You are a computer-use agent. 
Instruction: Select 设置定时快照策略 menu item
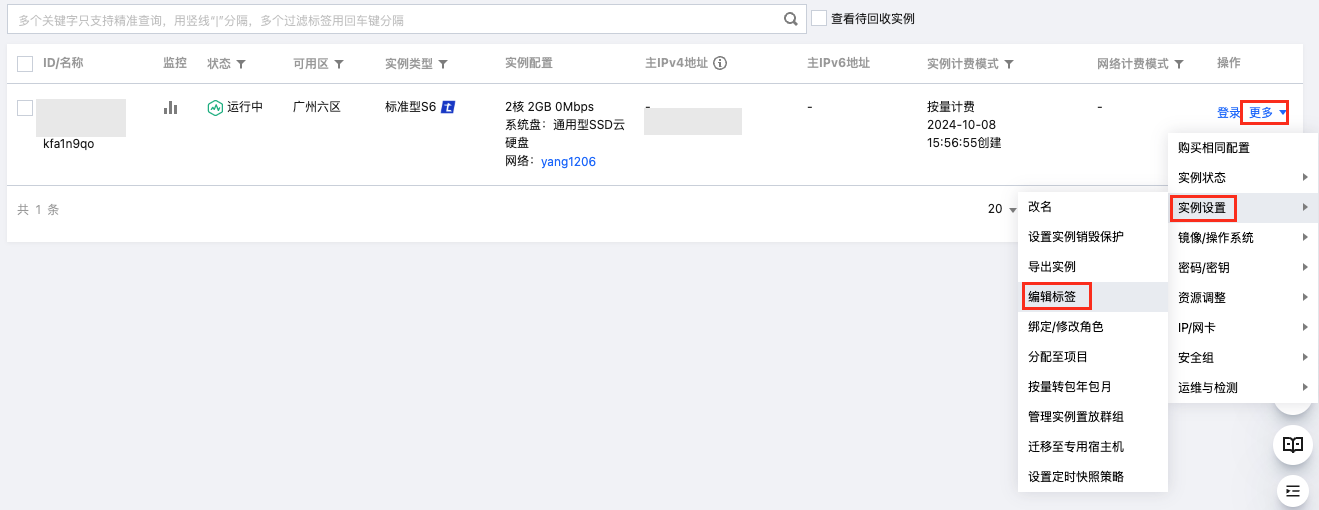coord(1093,476)
